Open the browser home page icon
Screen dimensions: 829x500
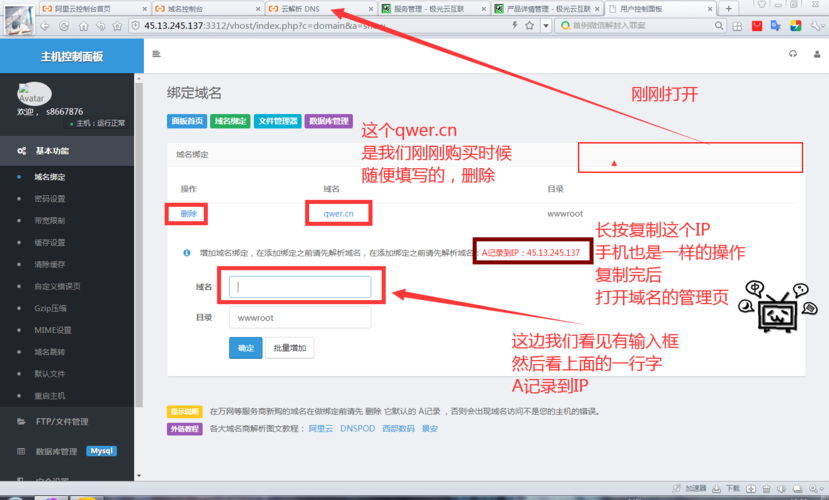pyautogui.click(x=83, y=26)
